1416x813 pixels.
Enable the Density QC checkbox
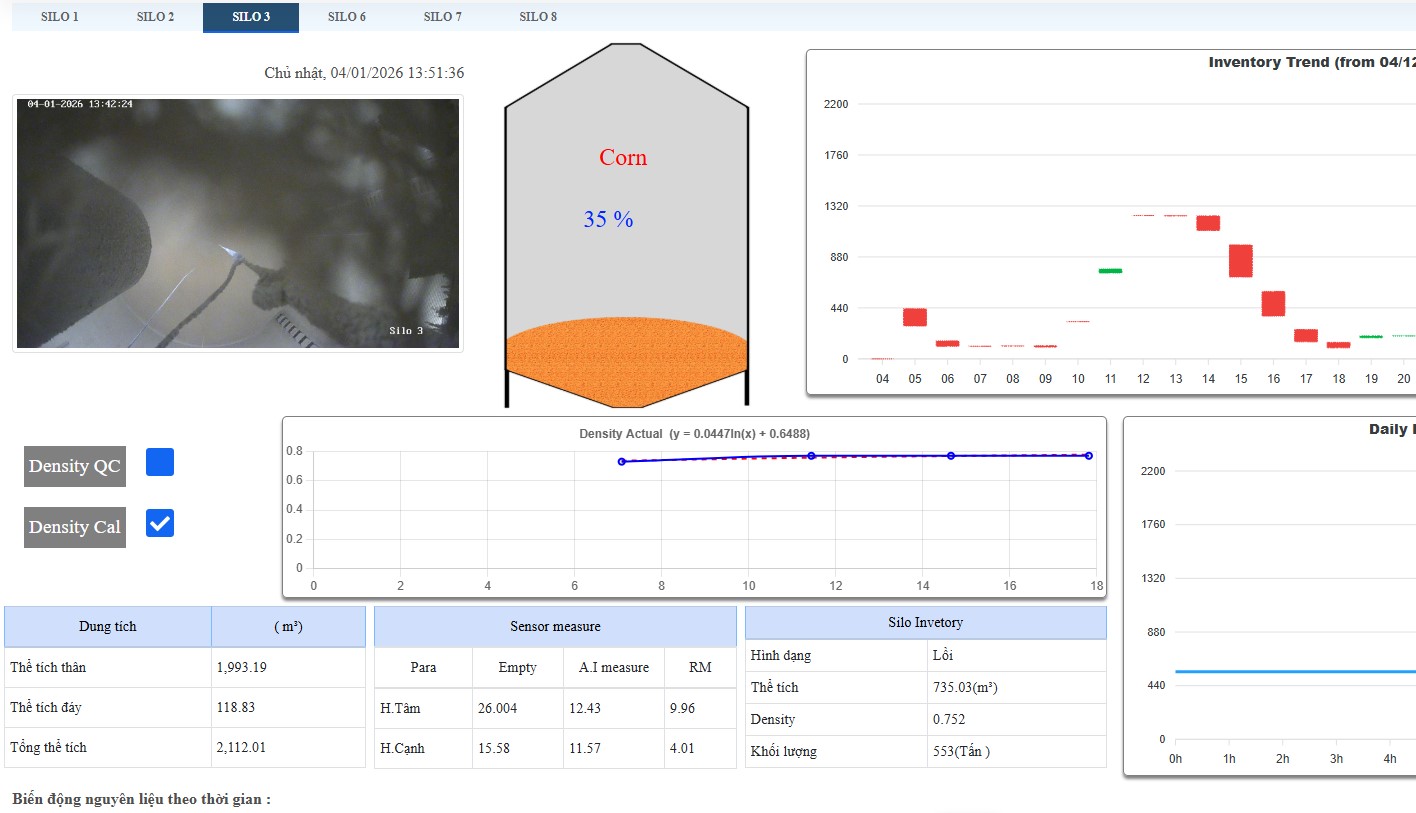tap(160, 462)
